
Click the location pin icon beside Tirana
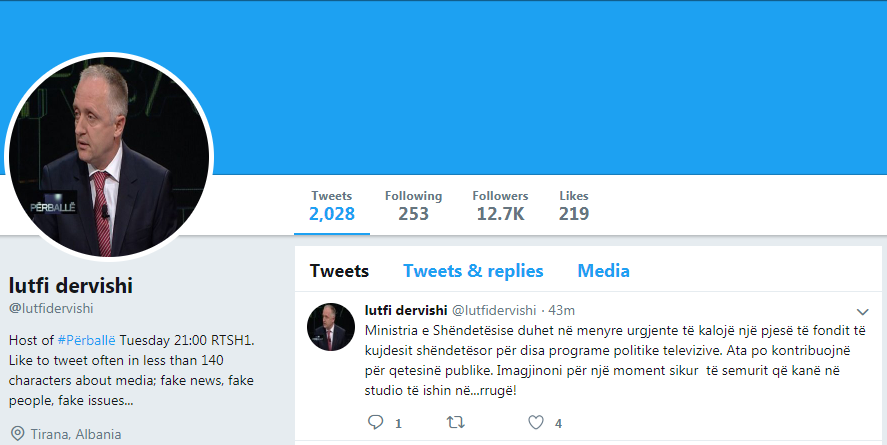click(x=17, y=434)
